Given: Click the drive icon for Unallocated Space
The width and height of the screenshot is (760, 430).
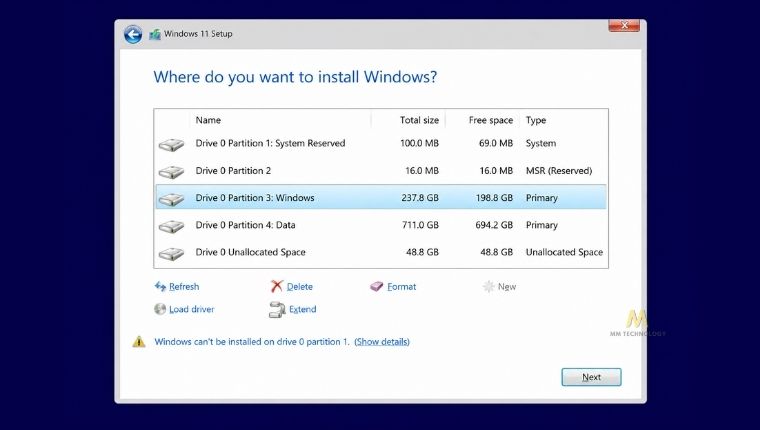Looking at the screenshot, I should tap(171, 253).
